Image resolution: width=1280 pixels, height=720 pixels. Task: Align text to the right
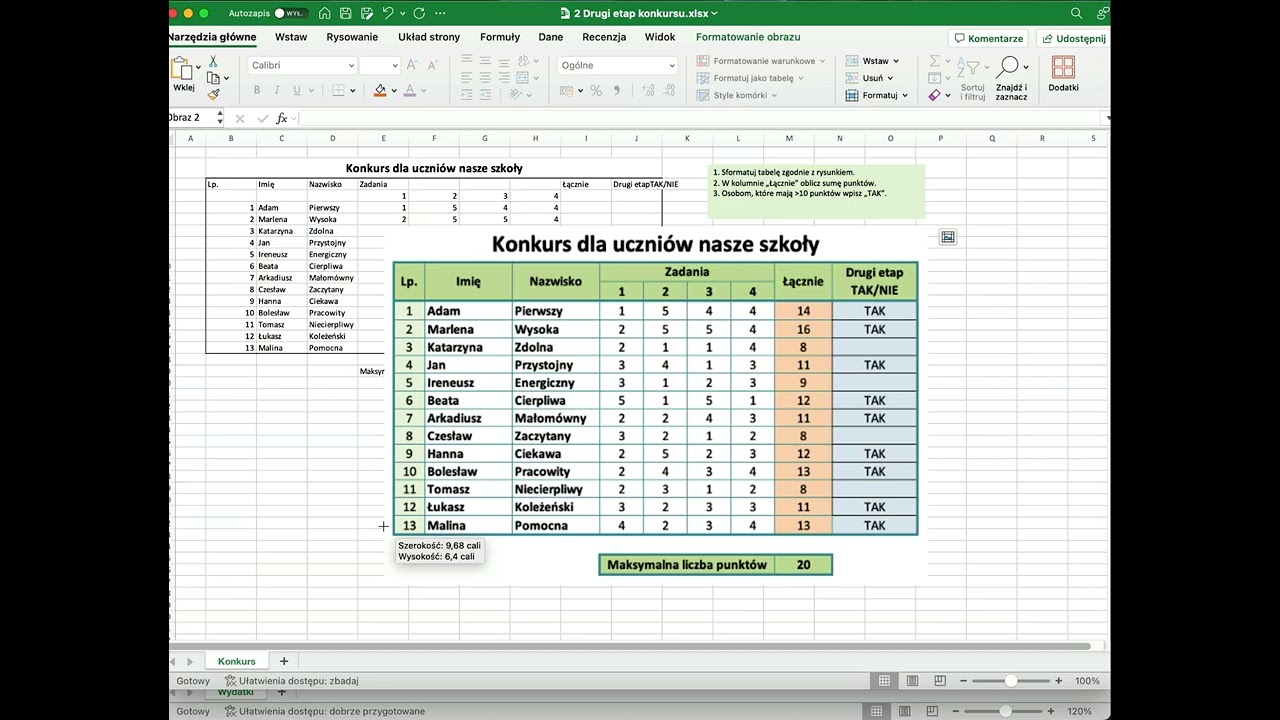[504, 77]
